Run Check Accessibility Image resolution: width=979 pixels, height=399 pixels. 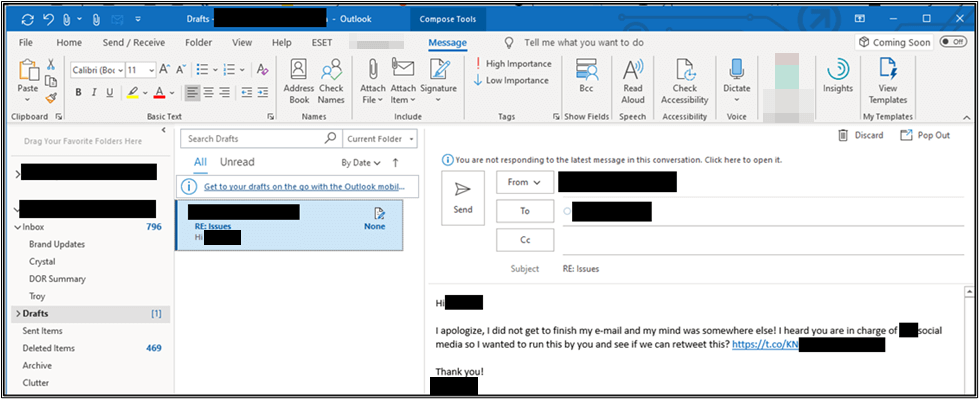click(x=685, y=81)
